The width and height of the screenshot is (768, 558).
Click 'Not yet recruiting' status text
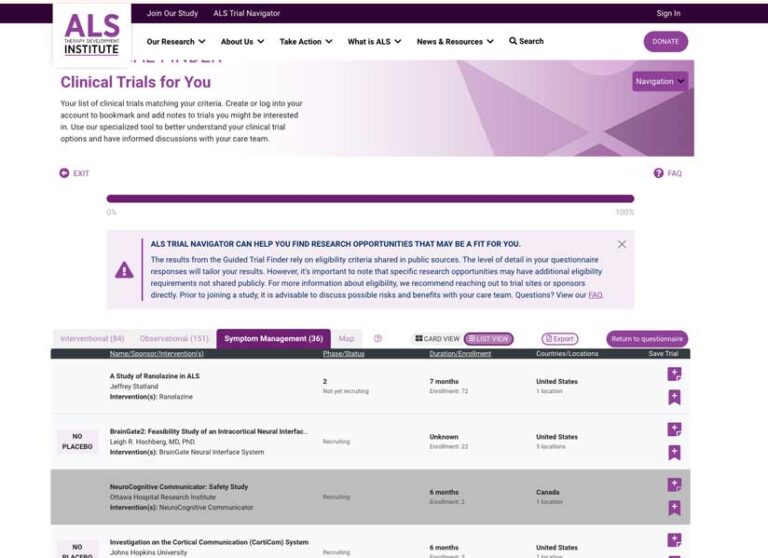pyautogui.click(x=345, y=391)
